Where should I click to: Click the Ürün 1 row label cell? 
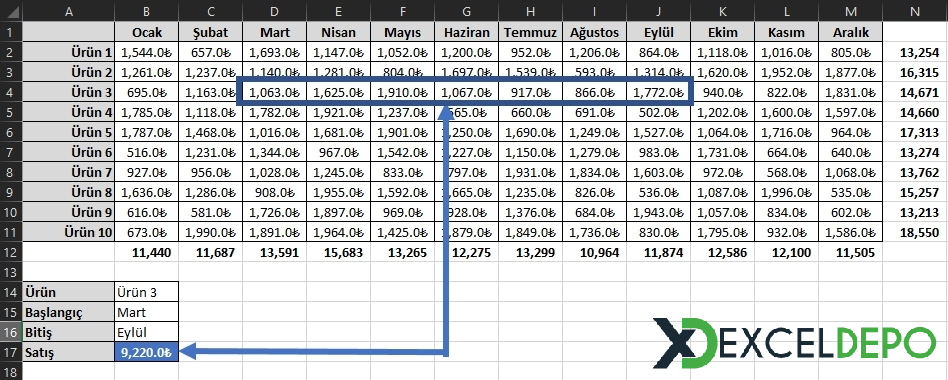pos(68,53)
